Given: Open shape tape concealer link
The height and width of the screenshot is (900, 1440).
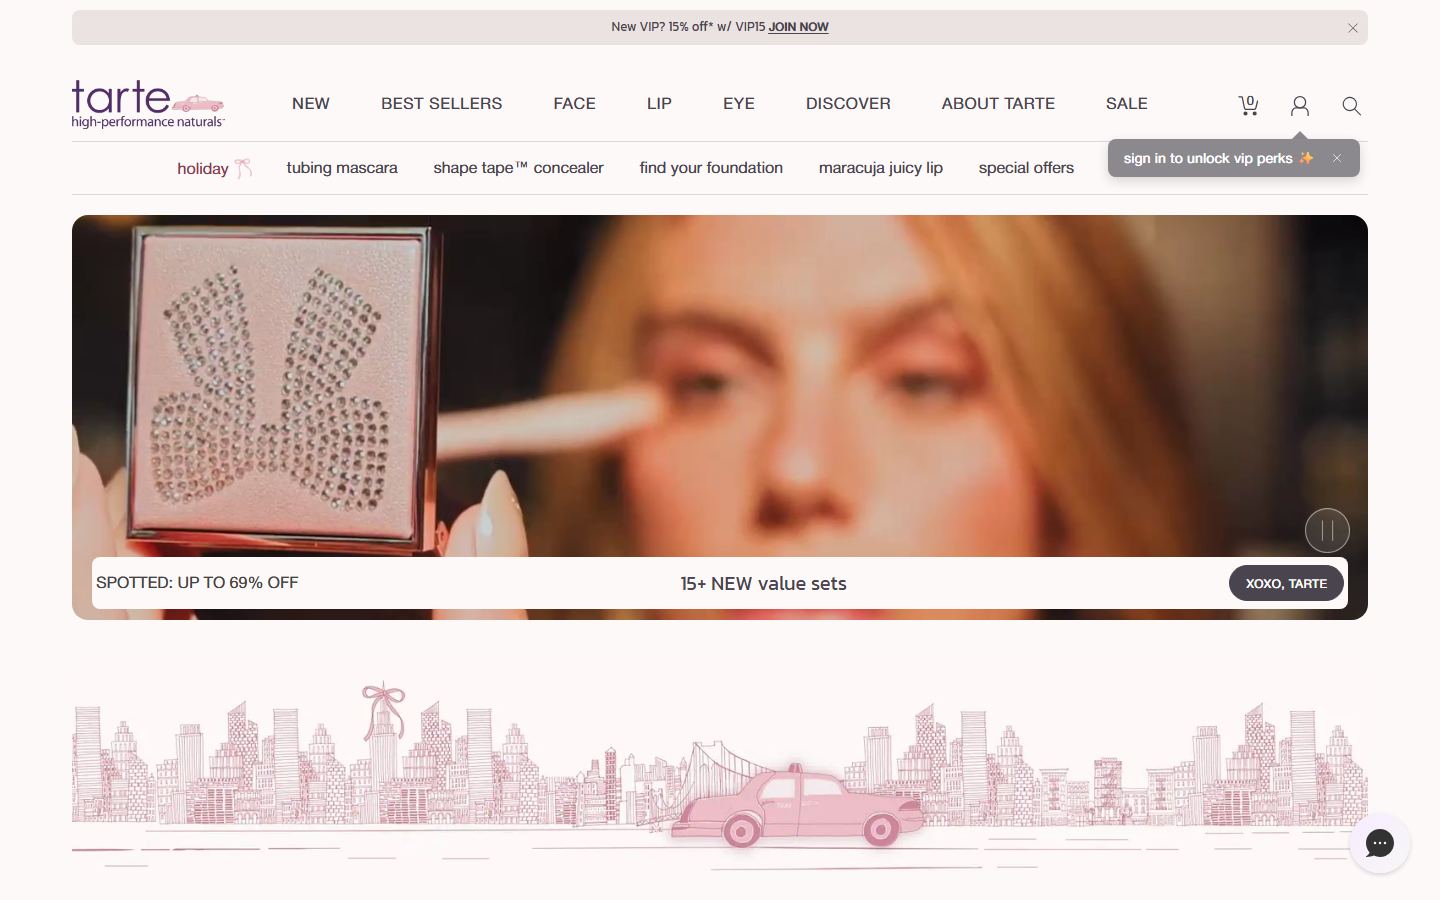Looking at the screenshot, I should click(x=518, y=168).
